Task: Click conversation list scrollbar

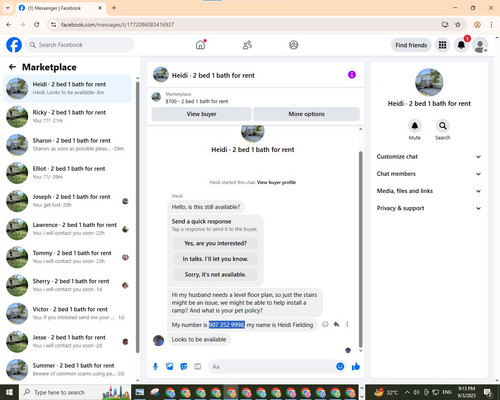Action: click(x=138, y=217)
